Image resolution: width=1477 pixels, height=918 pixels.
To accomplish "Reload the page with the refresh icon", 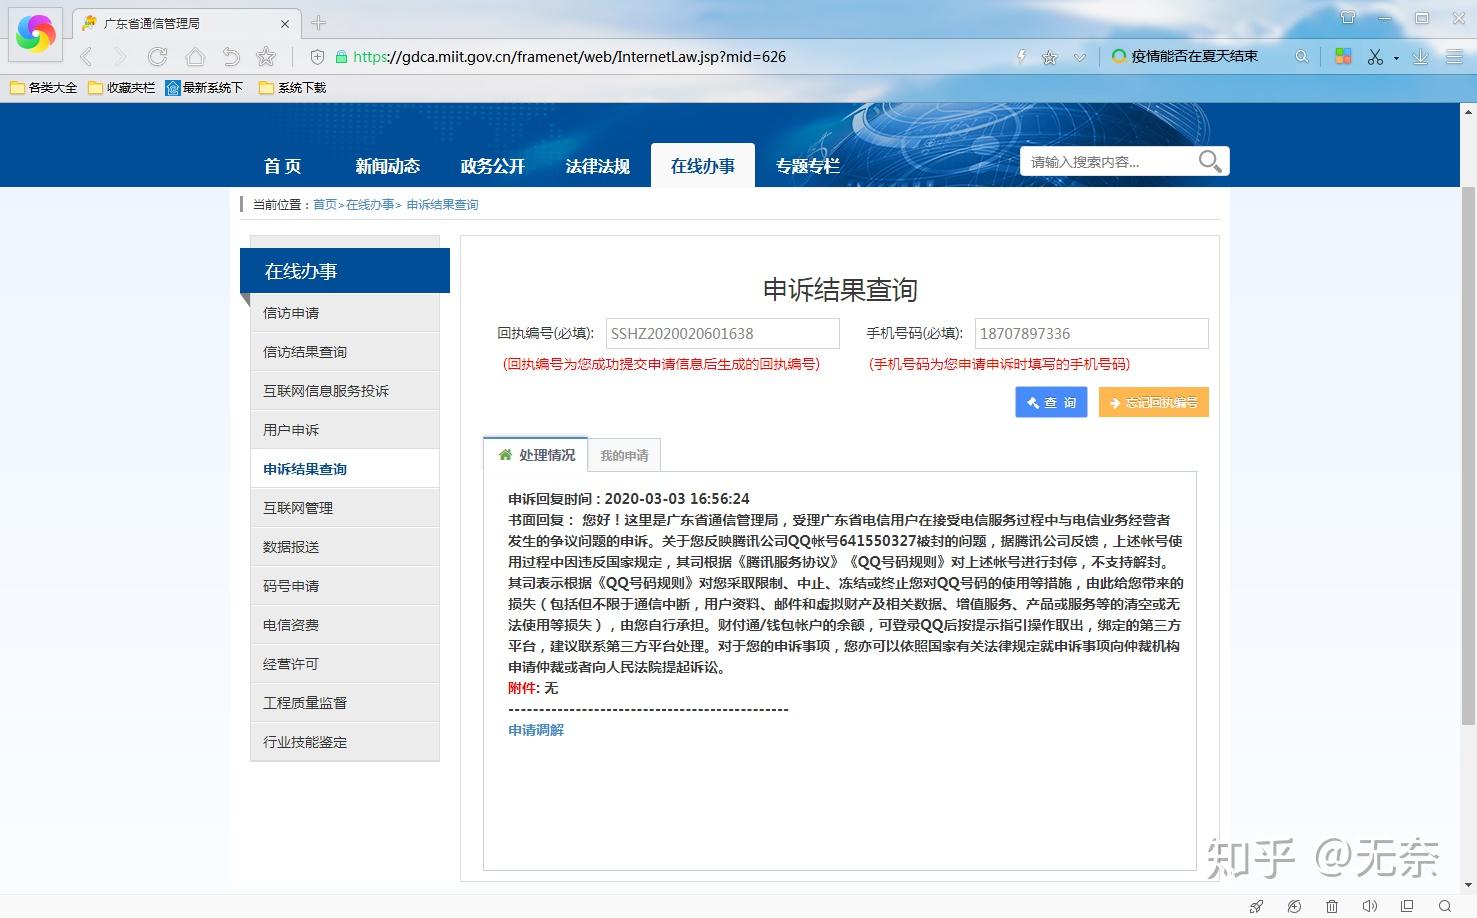I will point(157,57).
